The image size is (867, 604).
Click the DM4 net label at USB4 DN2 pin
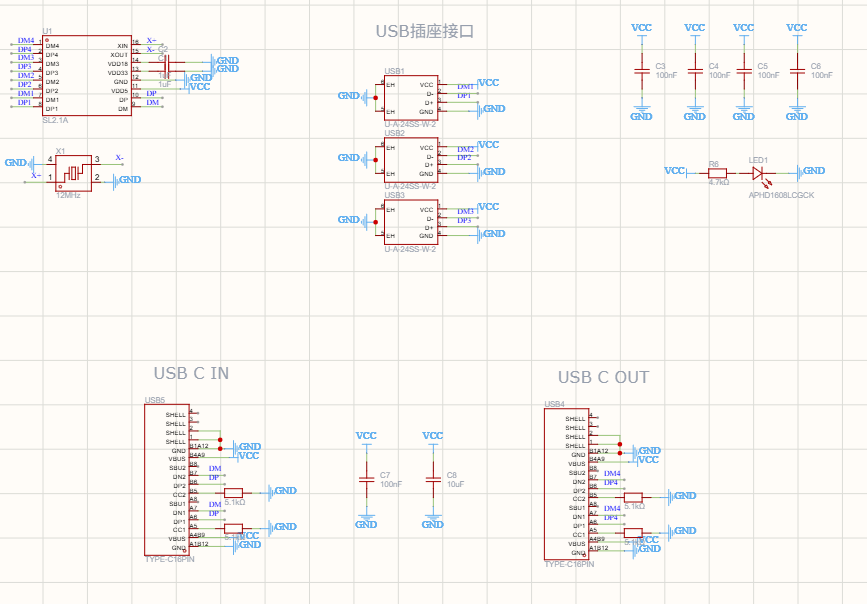click(x=612, y=473)
